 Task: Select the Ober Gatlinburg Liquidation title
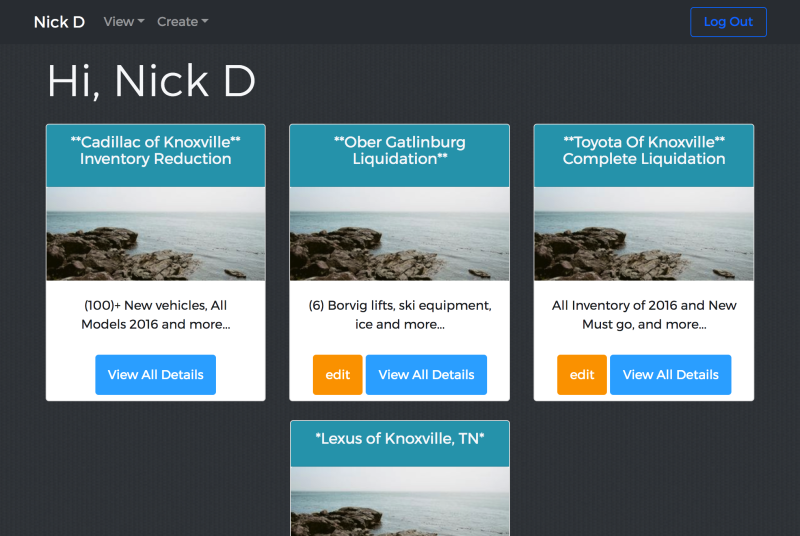(x=399, y=150)
